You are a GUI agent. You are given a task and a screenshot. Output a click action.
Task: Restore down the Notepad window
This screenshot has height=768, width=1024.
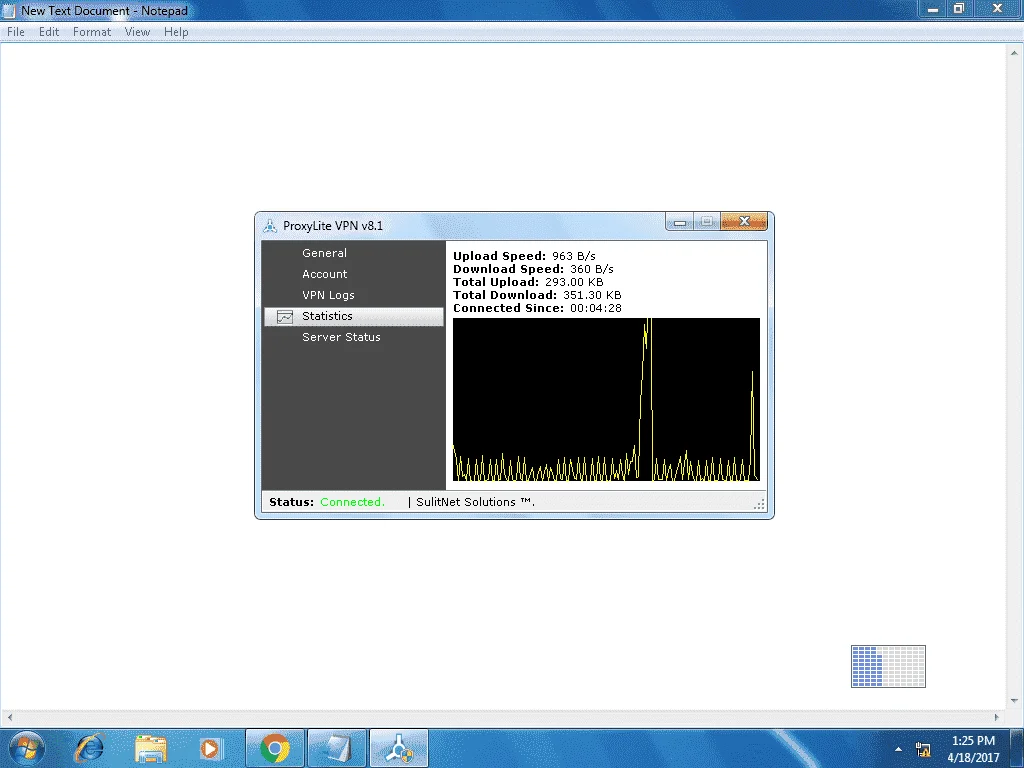coord(959,9)
